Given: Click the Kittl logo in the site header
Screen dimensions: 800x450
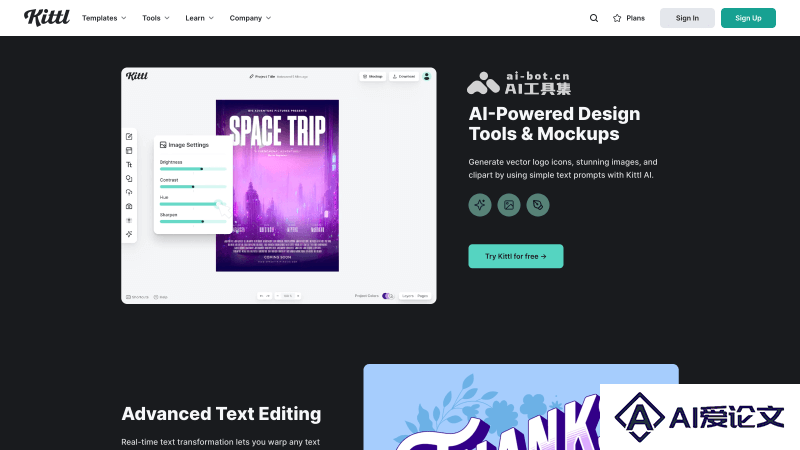Looking at the screenshot, I should point(46,18).
